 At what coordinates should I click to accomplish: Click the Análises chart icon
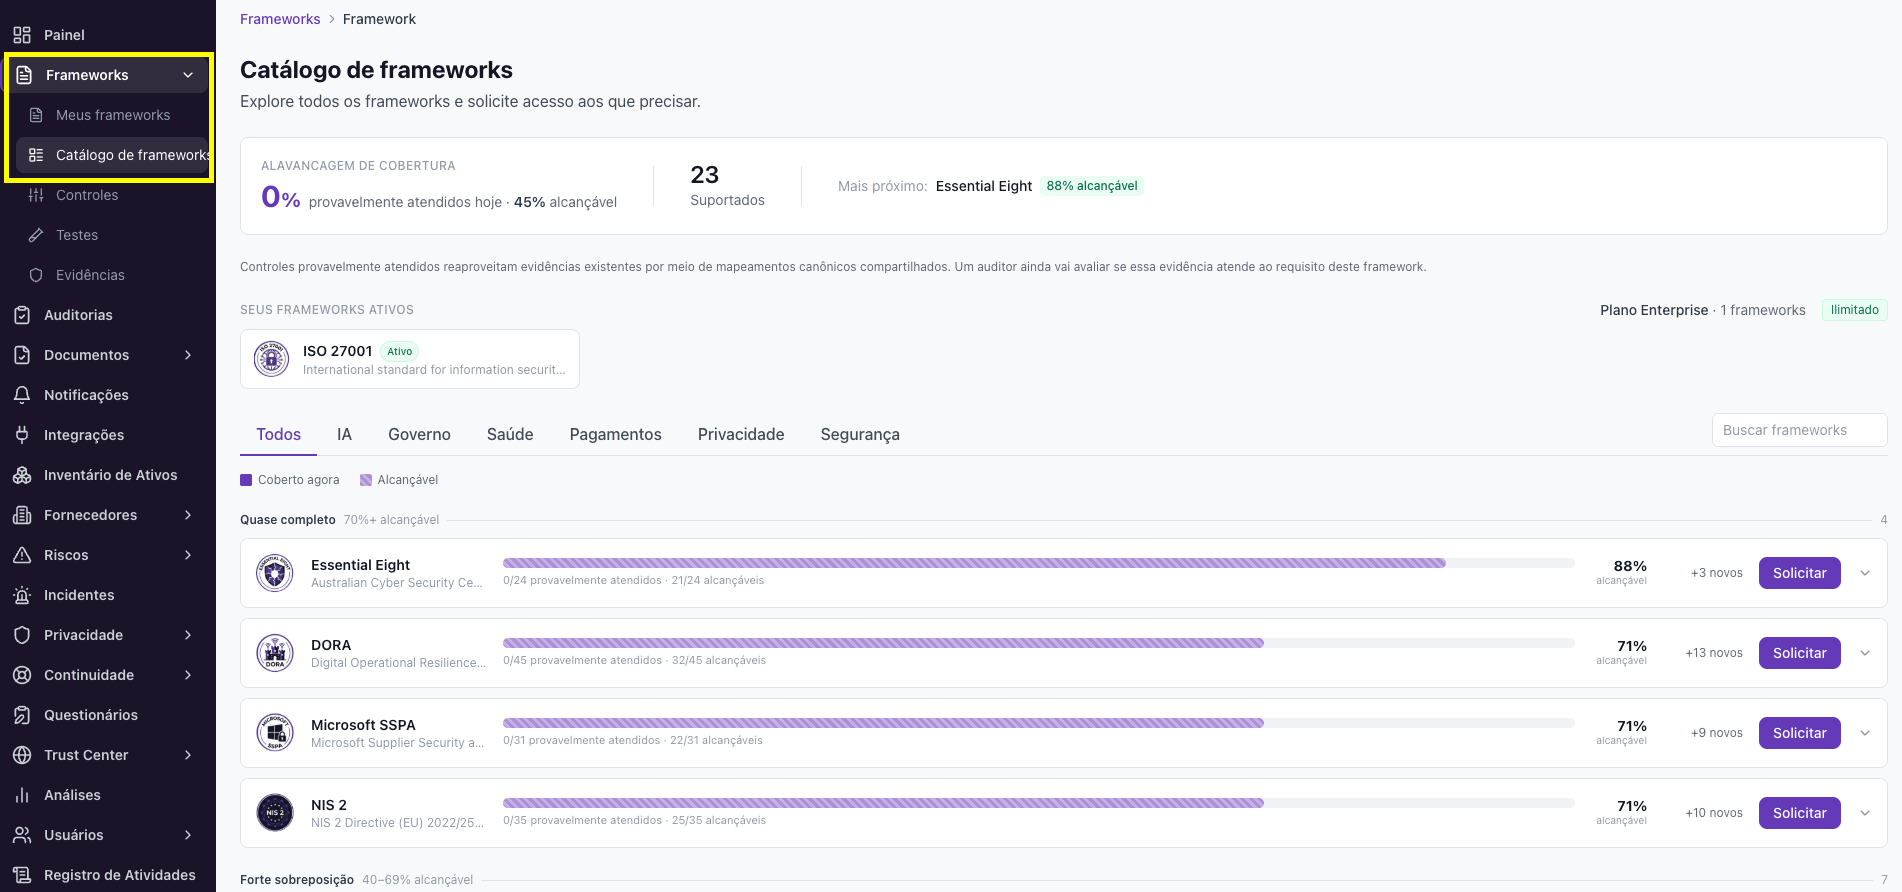(22, 795)
